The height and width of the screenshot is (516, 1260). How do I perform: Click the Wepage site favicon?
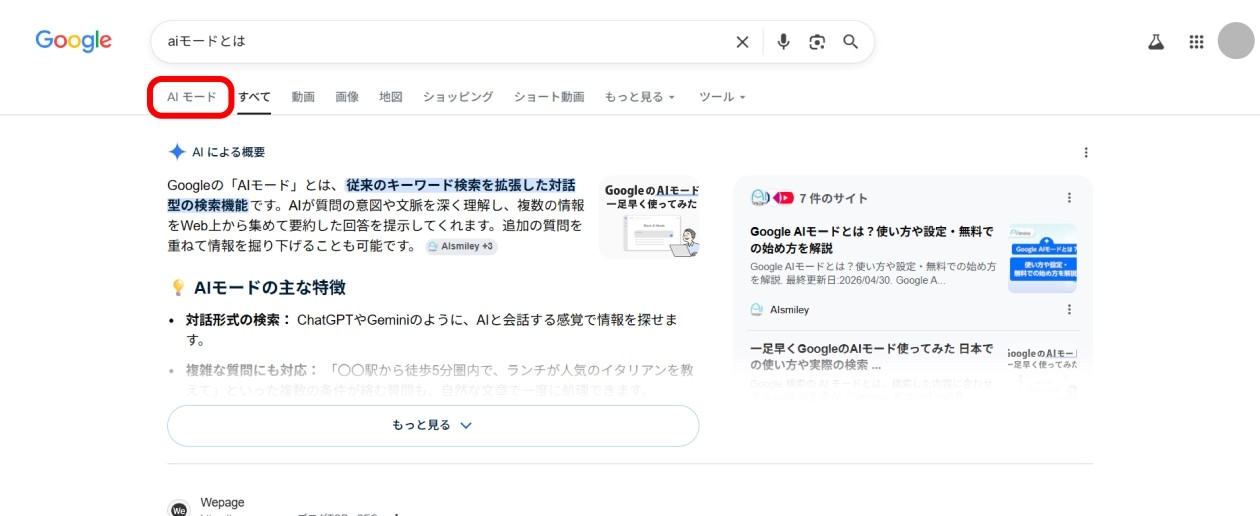point(178,509)
